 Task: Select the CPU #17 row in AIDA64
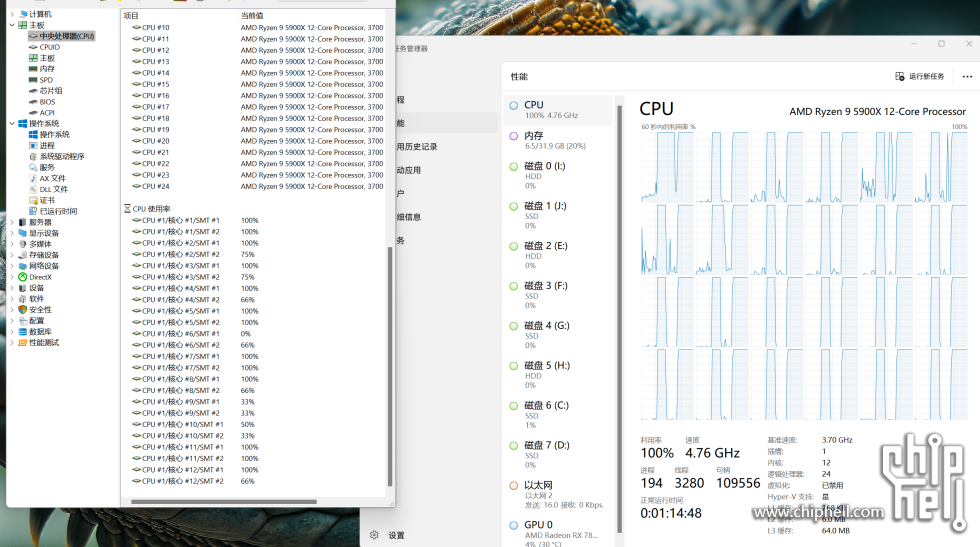click(x=253, y=107)
